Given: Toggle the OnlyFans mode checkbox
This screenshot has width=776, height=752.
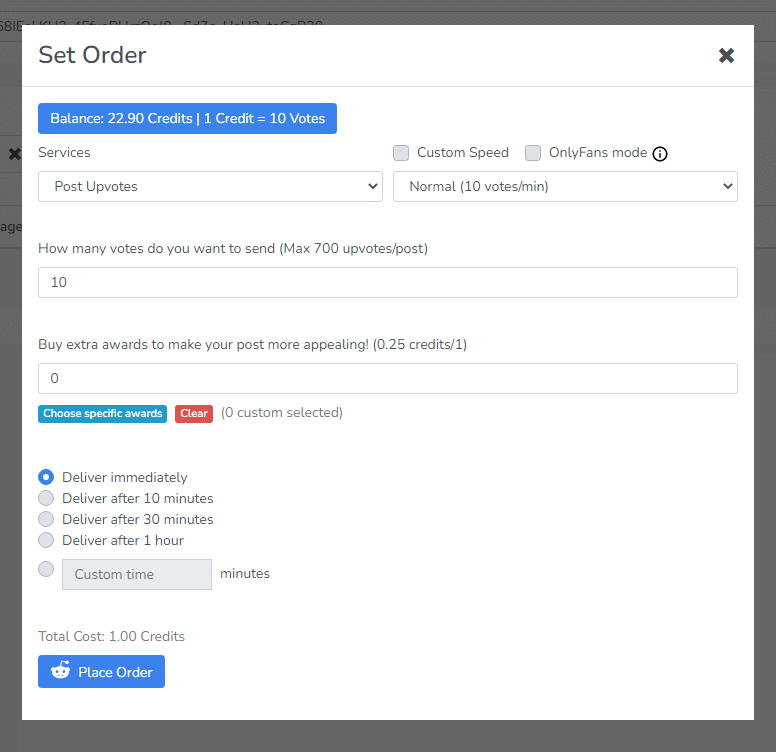Looking at the screenshot, I should coord(533,153).
